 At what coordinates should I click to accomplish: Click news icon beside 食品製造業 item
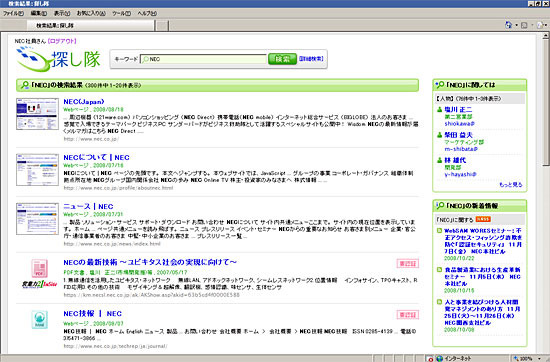[x=440, y=270]
